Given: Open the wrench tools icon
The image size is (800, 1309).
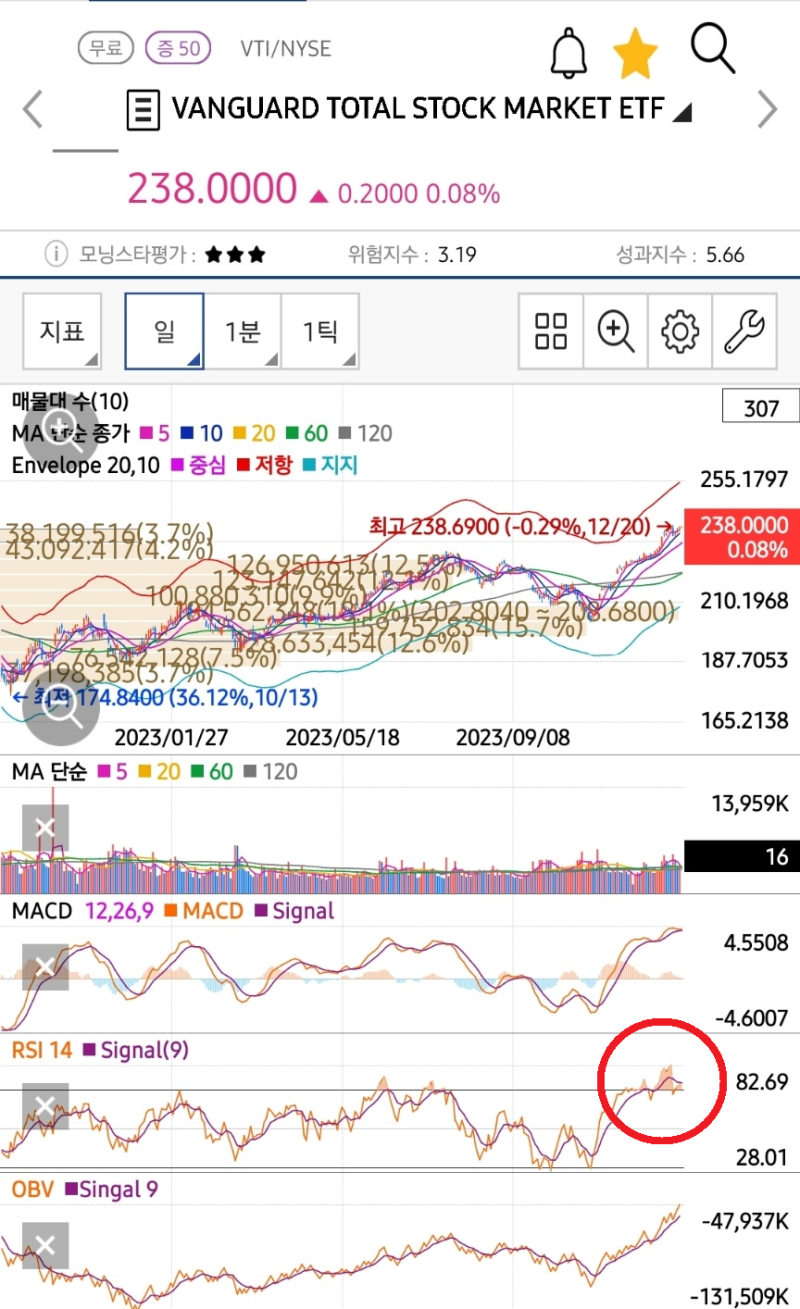Looking at the screenshot, I should coord(744,331).
